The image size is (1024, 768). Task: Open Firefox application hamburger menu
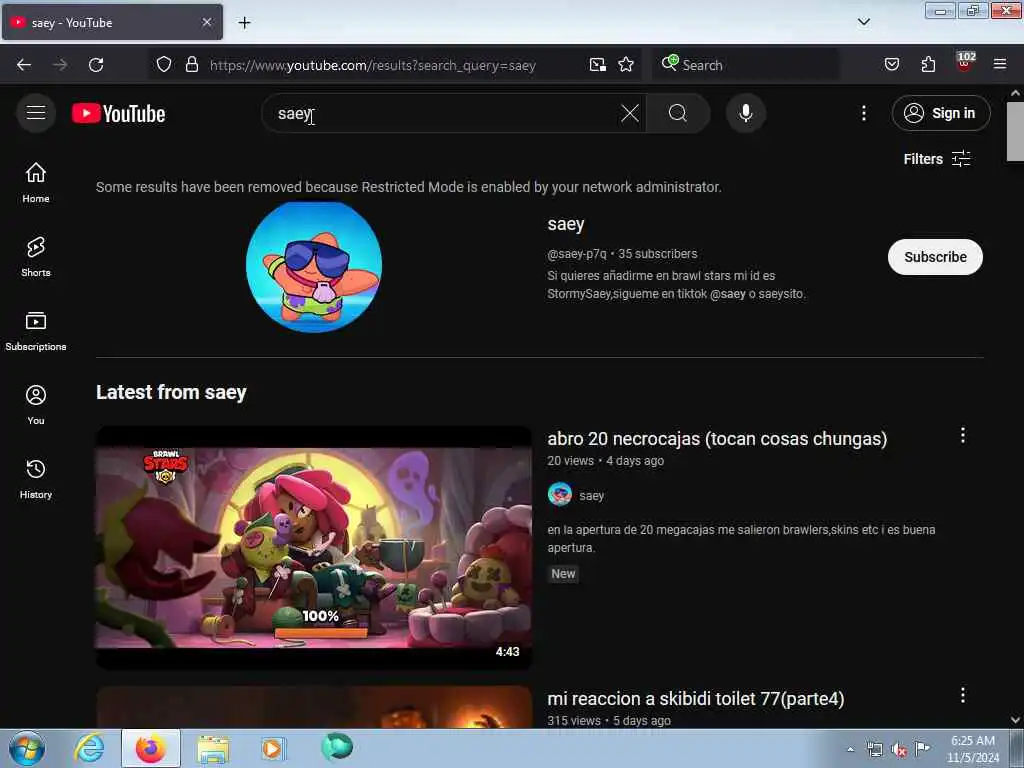tap(1000, 64)
